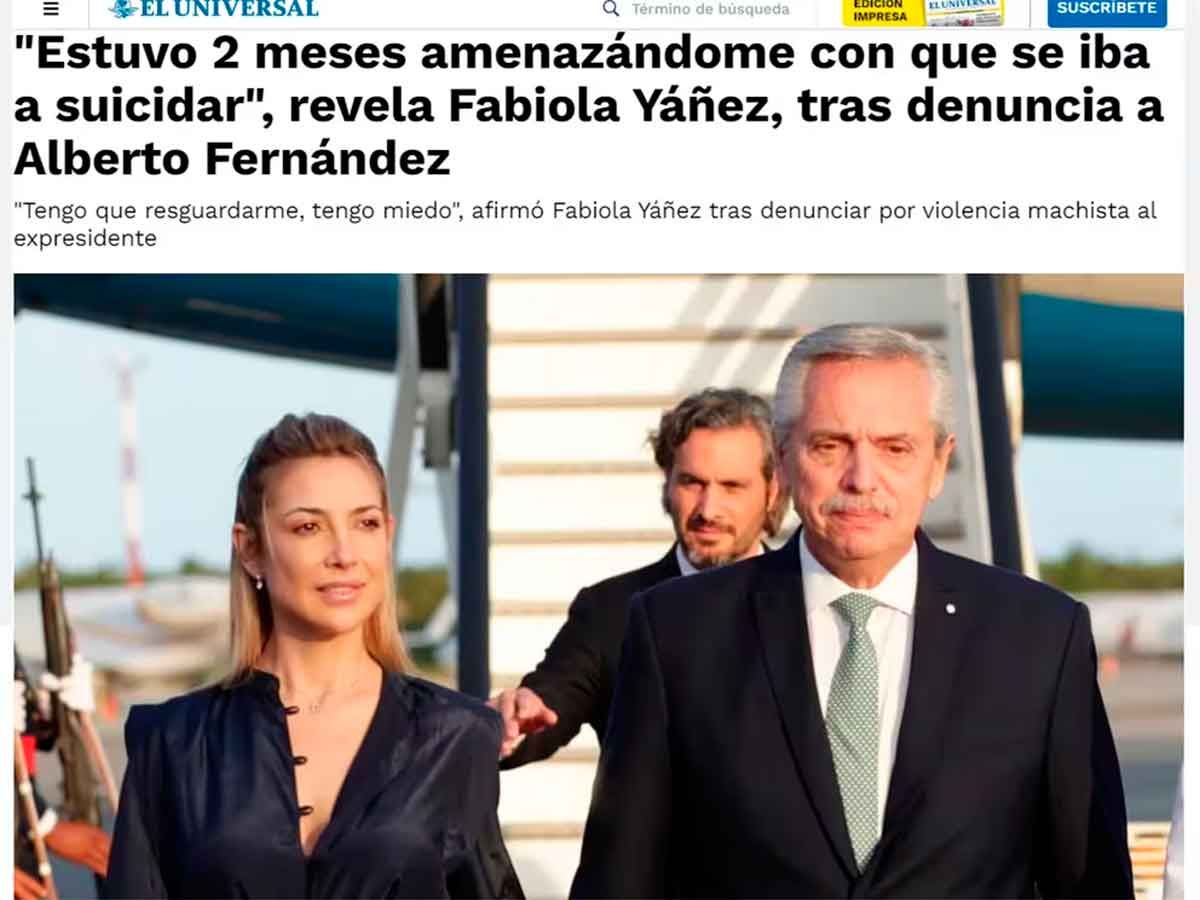The image size is (1200, 900).
Task: Click "Alberto Fernández" in the headline
Action: (232, 158)
